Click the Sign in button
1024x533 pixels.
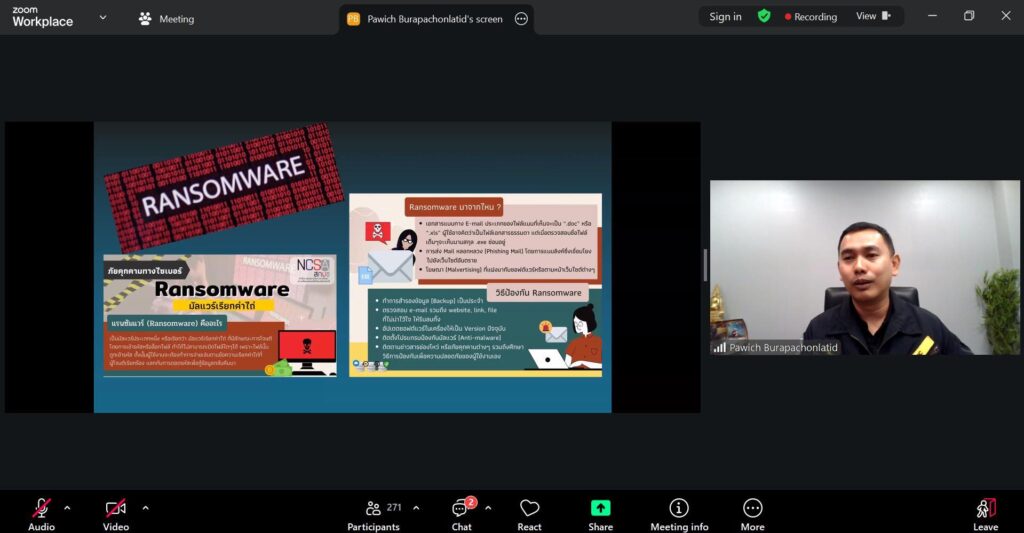click(725, 17)
